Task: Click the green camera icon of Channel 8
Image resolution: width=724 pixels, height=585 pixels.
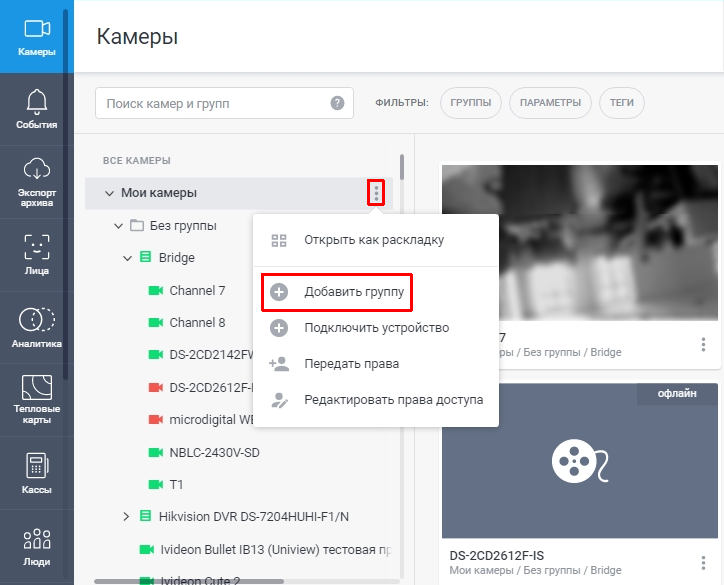Action: [156, 322]
